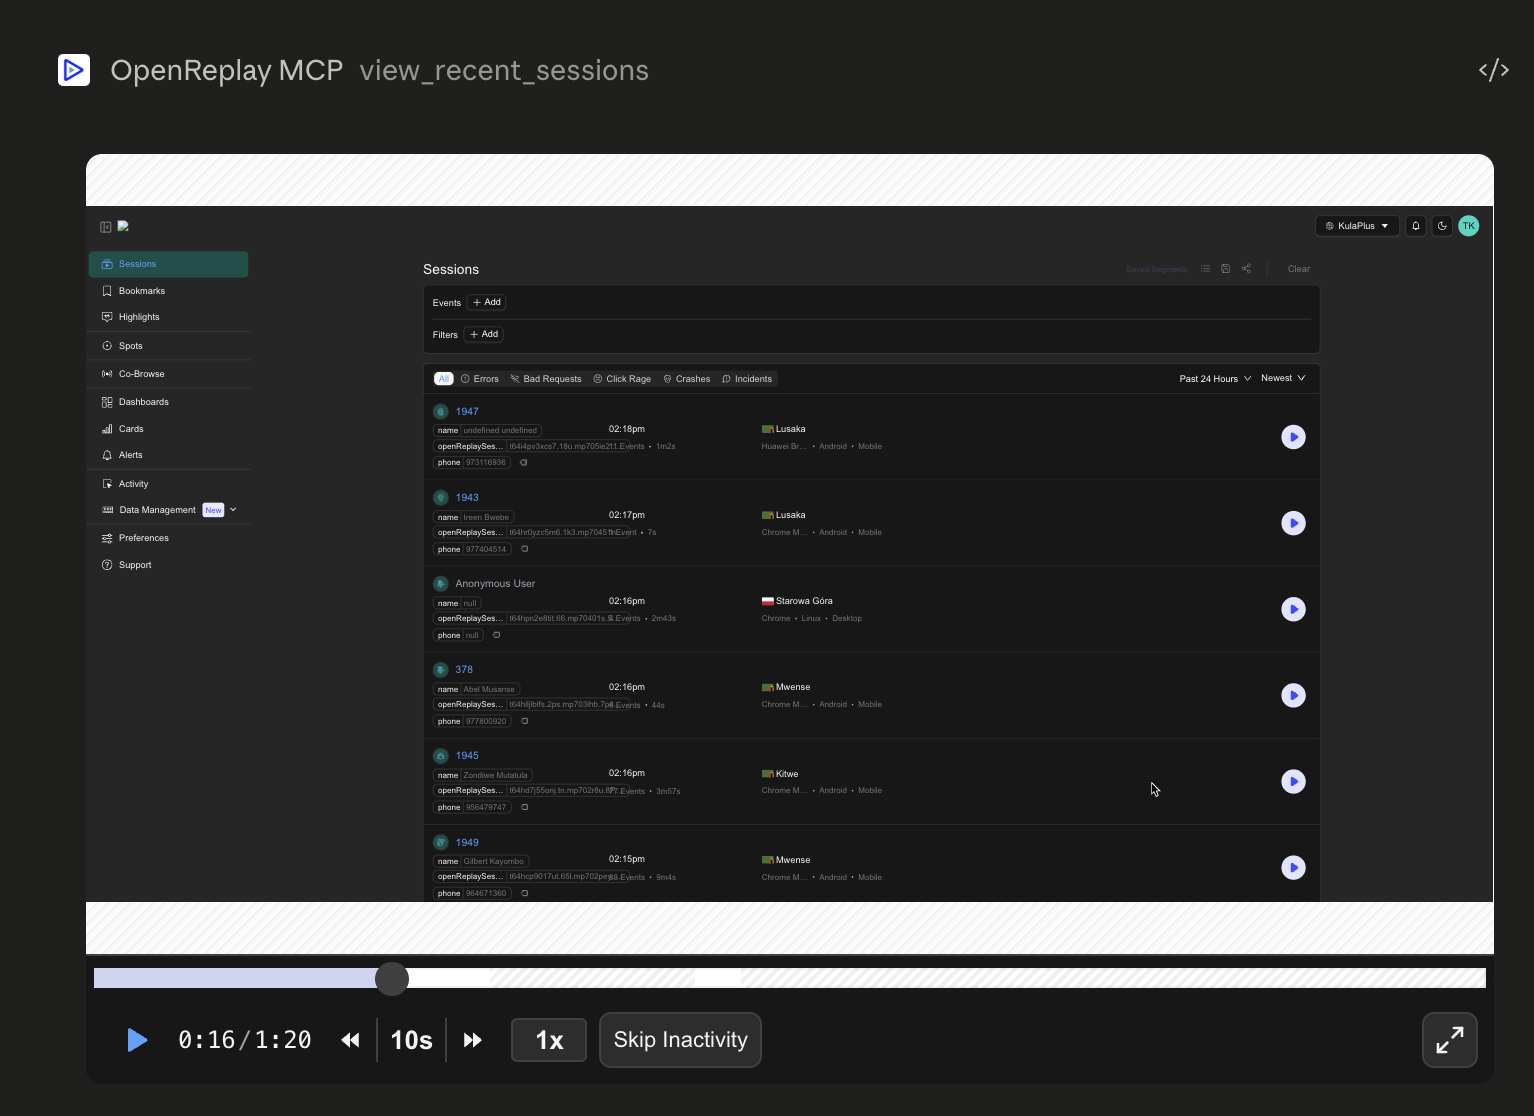Click the Kitwe location text
The image size is (1534, 1116).
point(787,774)
